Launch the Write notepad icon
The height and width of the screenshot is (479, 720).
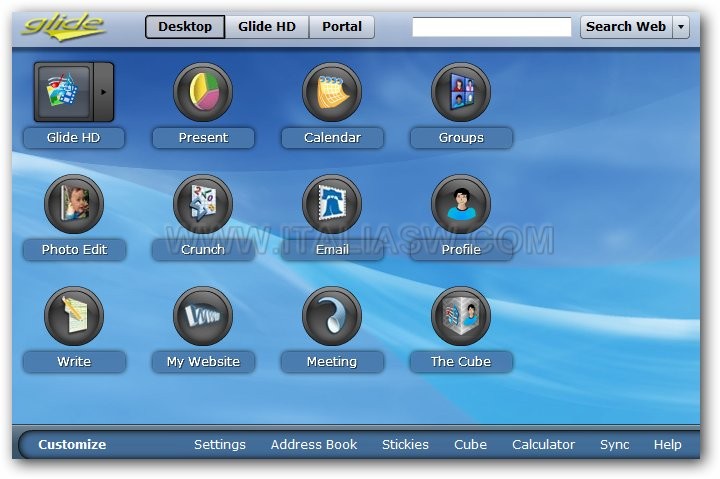click(74, 316)
